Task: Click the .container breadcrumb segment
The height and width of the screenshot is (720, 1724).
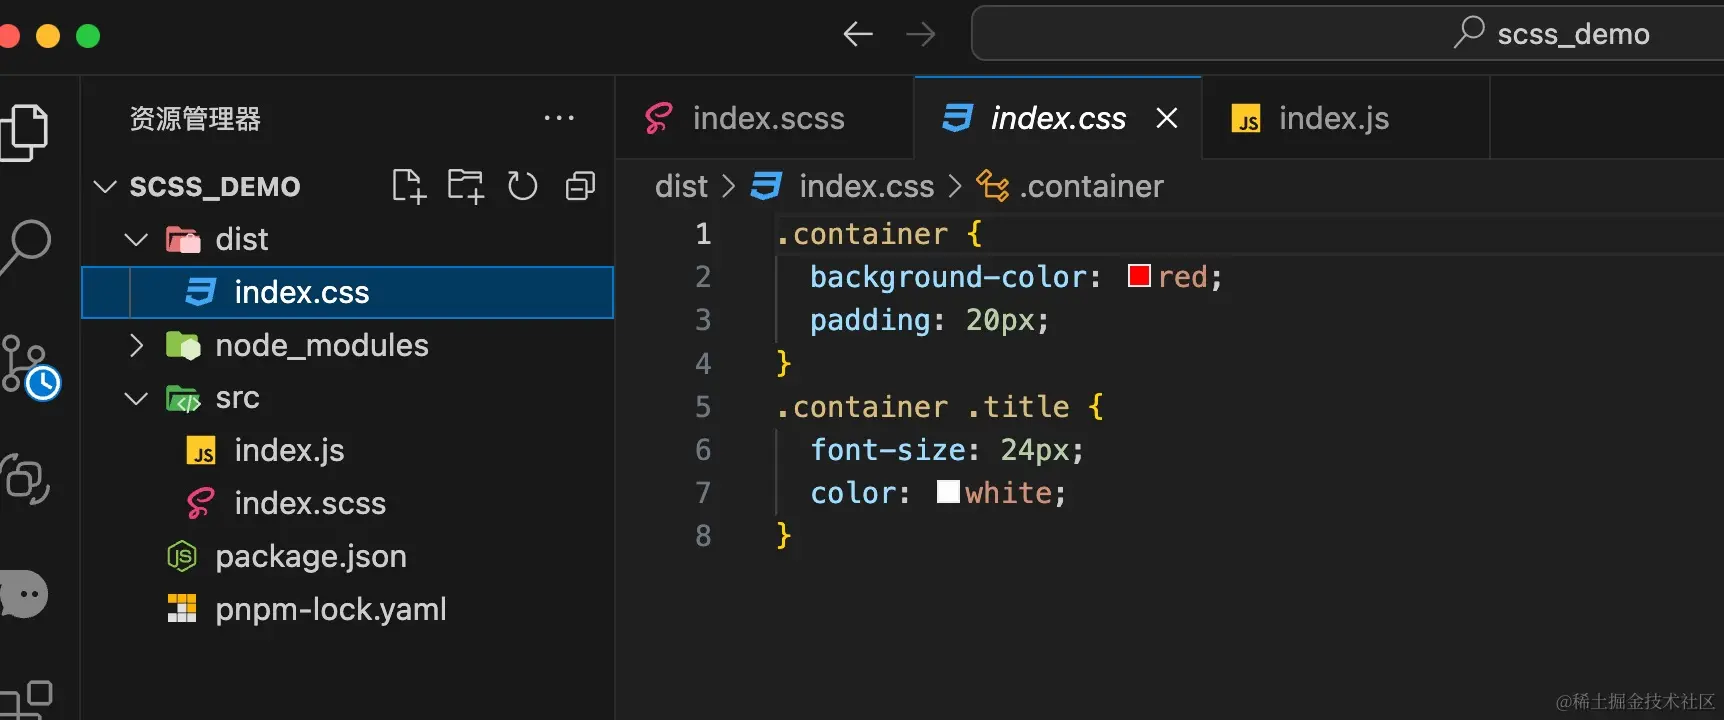Action: pyautogui.click(x=1092, y=186)
